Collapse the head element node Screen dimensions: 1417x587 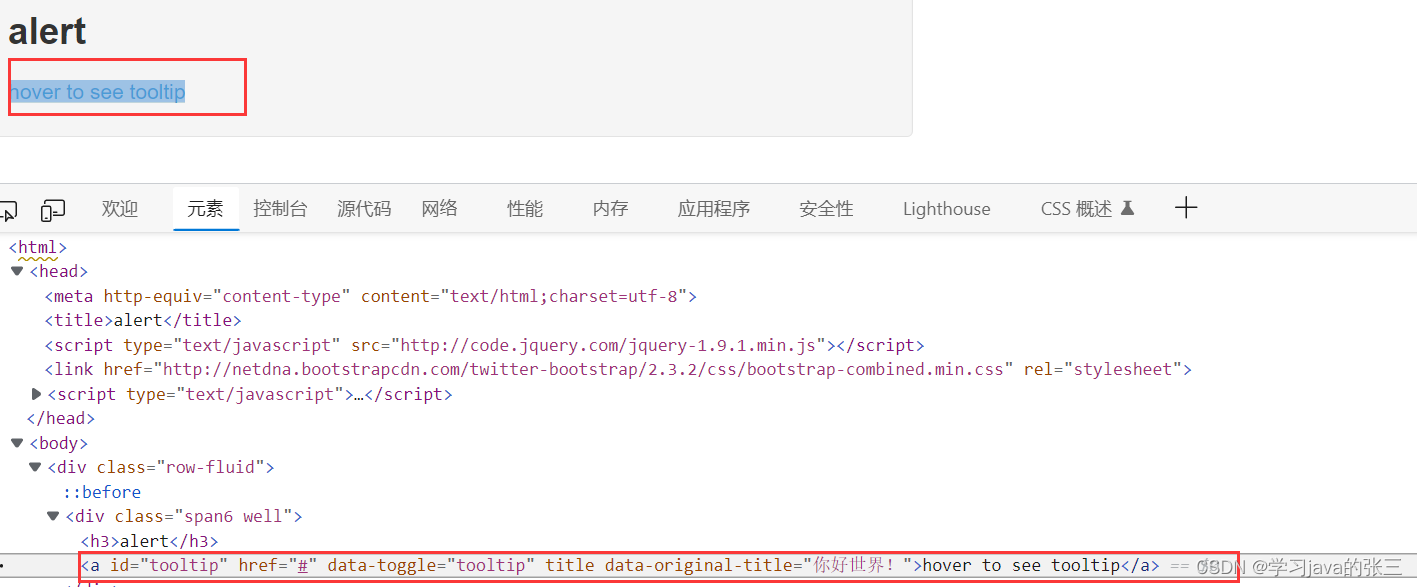(17, 271)
